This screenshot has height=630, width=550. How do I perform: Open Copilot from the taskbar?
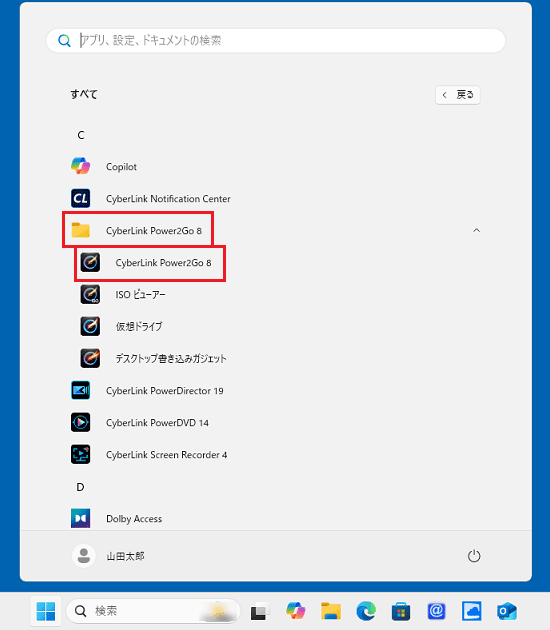[295, 611]
